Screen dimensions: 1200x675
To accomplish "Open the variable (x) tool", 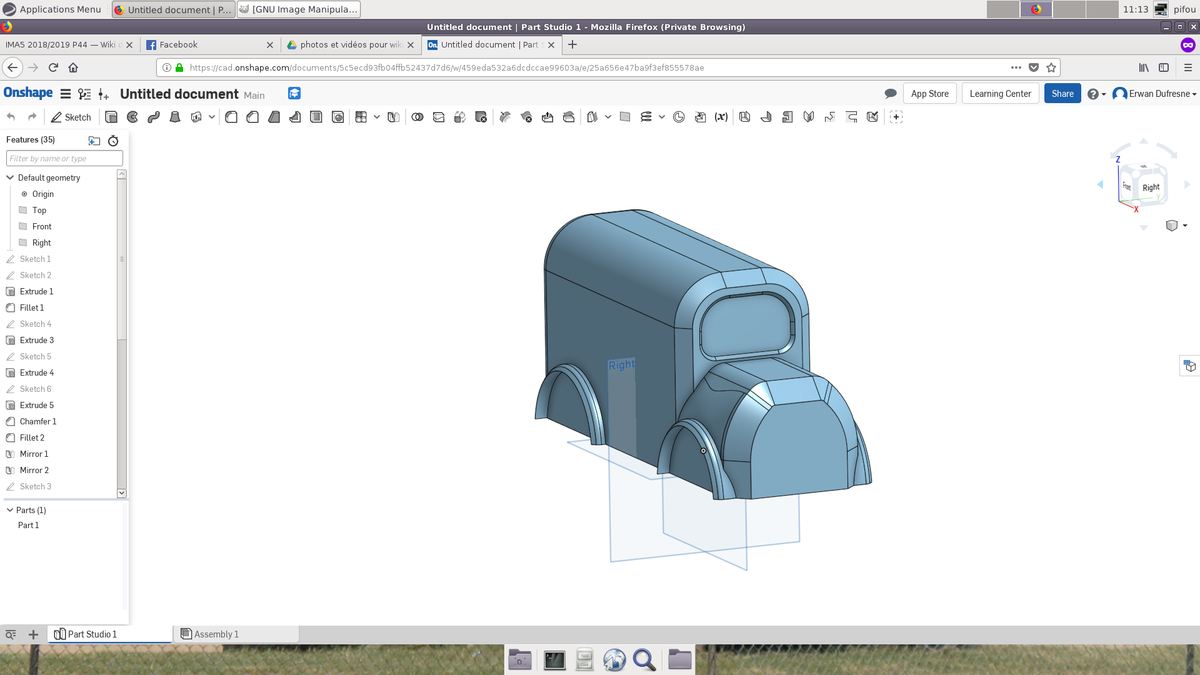I will (720, 117).
